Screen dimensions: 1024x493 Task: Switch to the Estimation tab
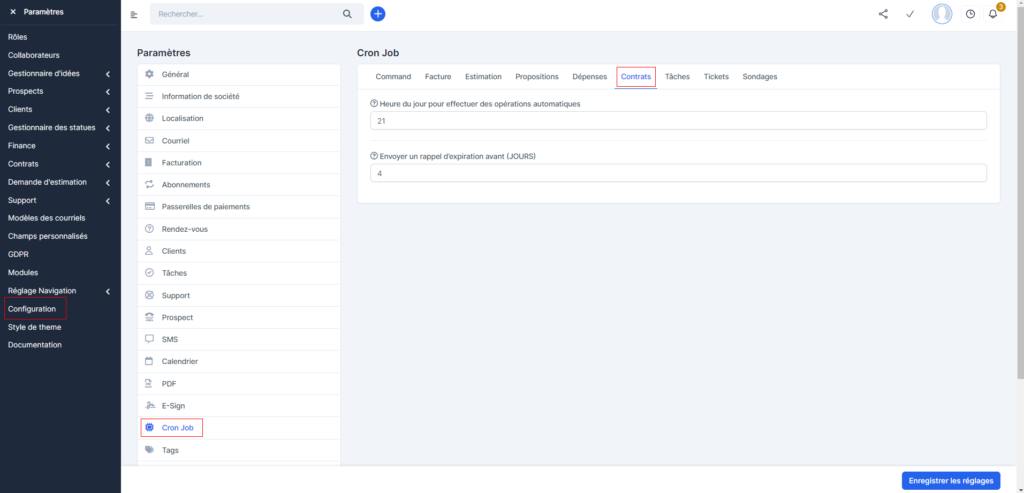[x=483, y=76]
